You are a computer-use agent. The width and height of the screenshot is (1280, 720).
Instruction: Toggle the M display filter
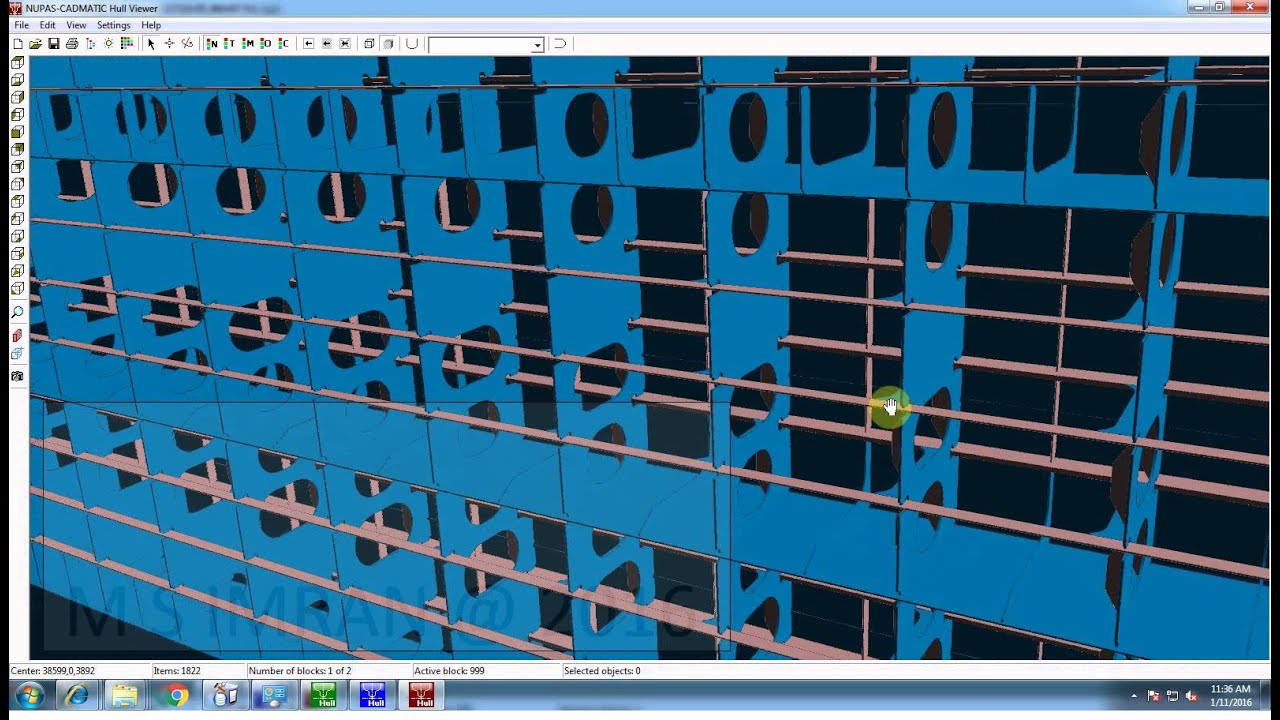(x=247, y=44)
